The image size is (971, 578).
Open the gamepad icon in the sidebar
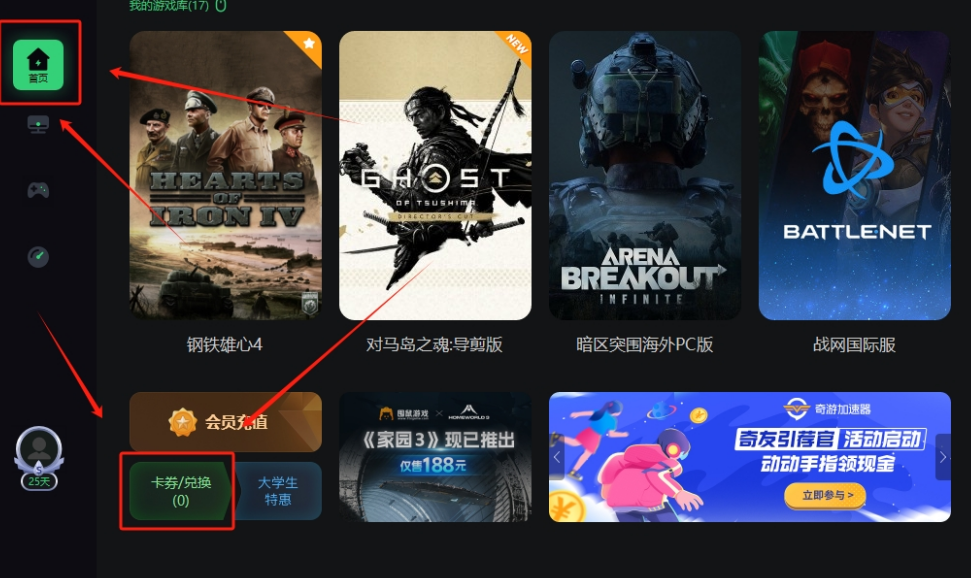[x=38, y=190]
